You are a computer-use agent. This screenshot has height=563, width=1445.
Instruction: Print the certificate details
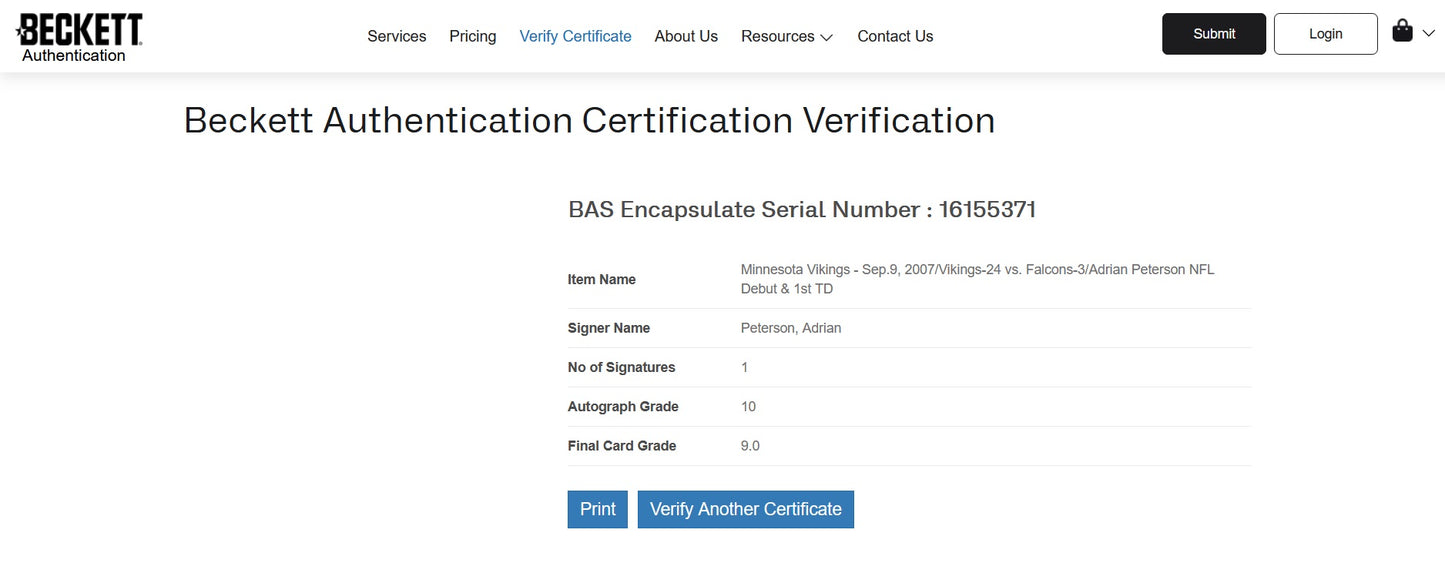(x=597, y=509)
